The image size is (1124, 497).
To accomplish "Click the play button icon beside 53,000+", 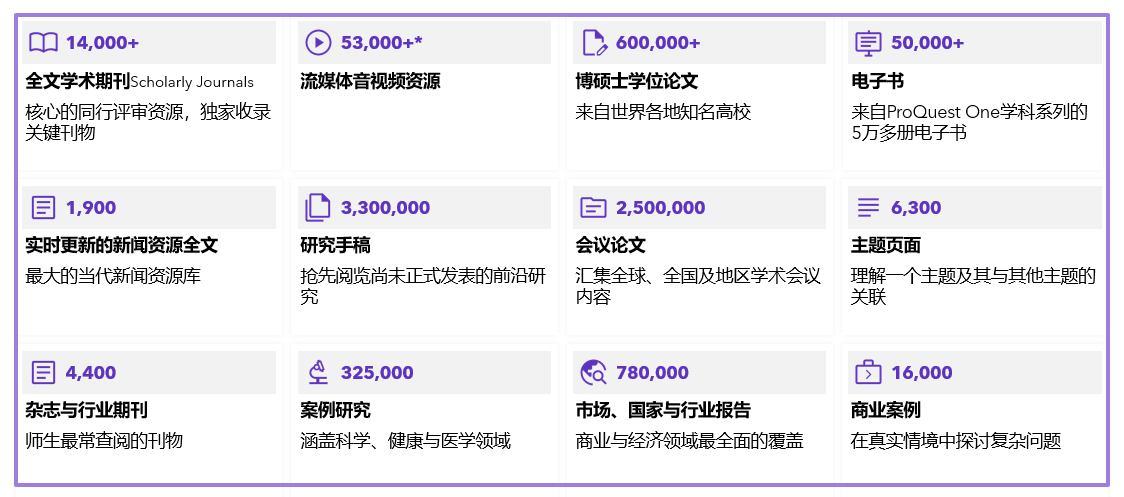I will 318,42.
